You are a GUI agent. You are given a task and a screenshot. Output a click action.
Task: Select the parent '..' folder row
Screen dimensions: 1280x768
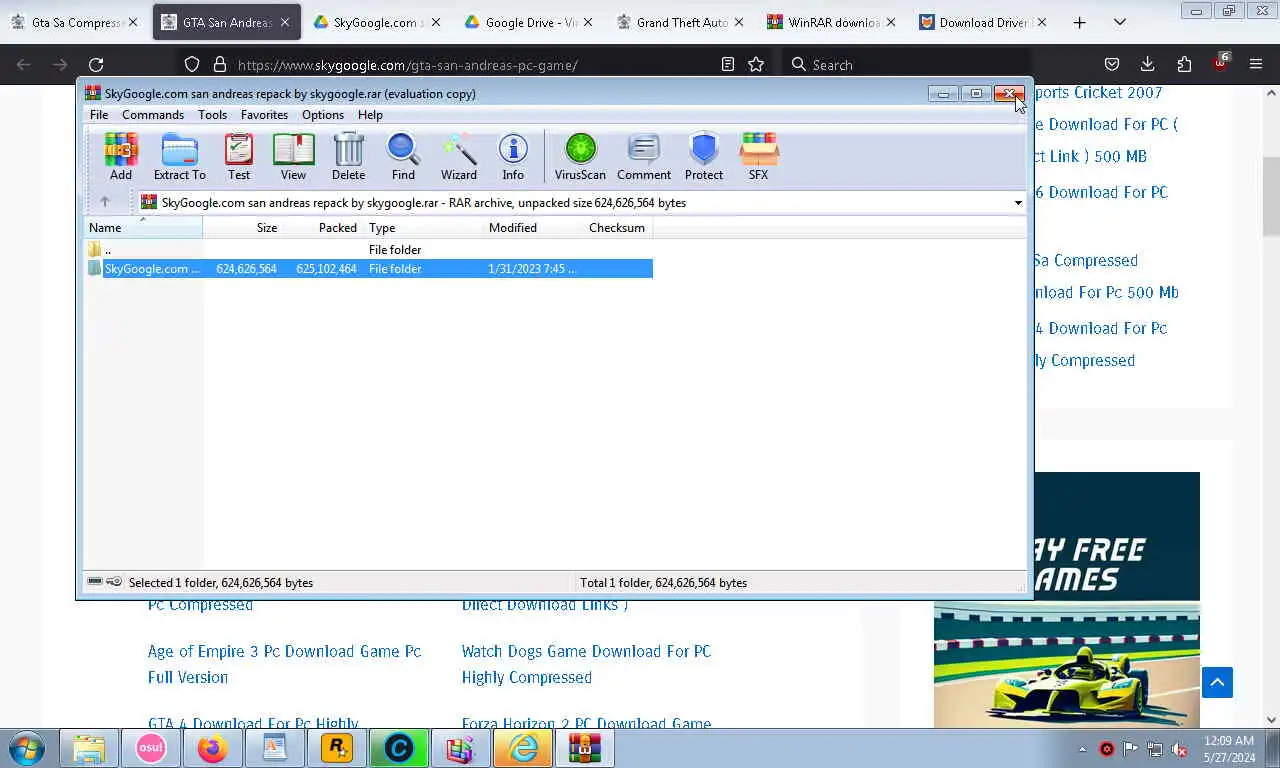coord(368,249)
